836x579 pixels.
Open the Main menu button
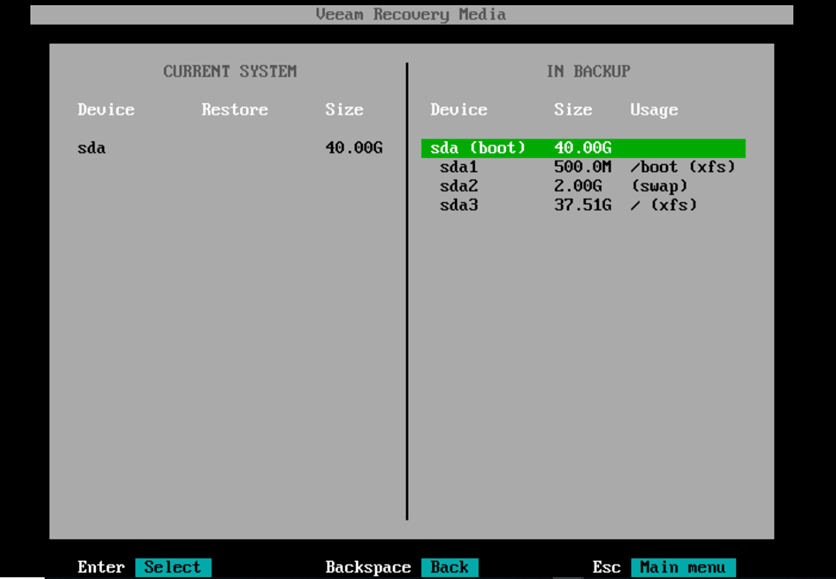tap(682, 567)
